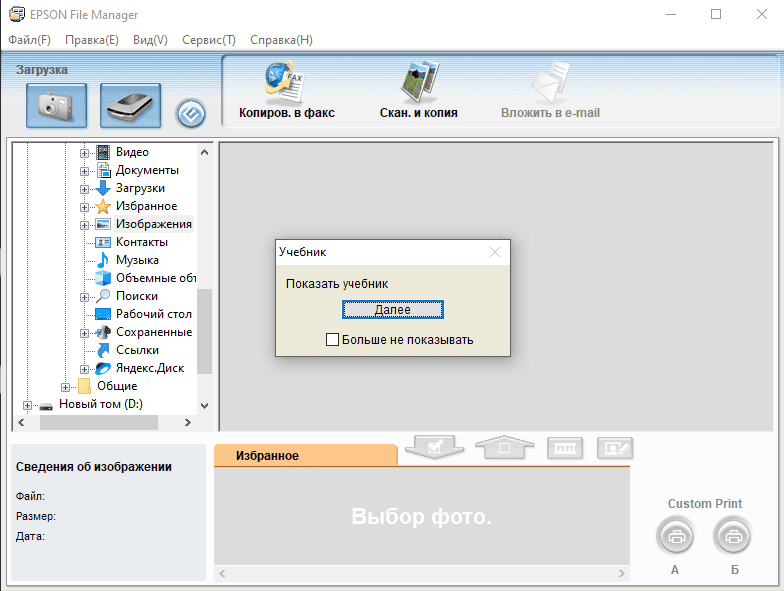
Task: Expand the Поиски tree node
Action: 84,297
